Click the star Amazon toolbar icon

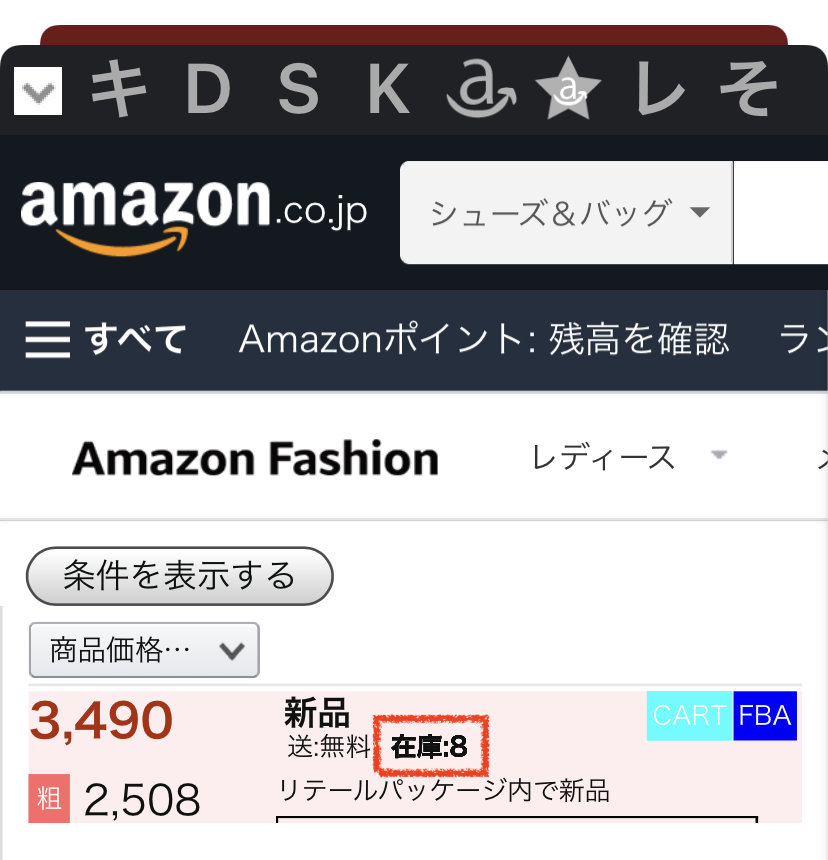[x=568, y=92]
